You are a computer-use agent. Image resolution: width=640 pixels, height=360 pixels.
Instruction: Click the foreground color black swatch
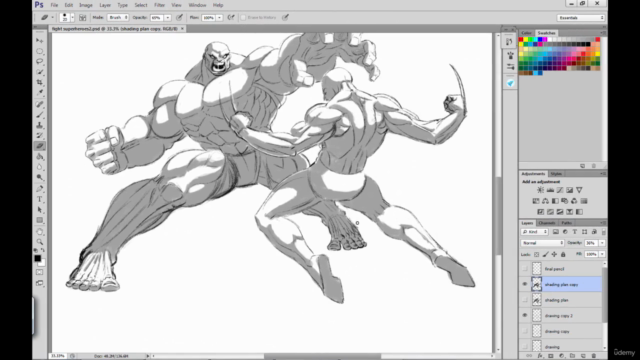pyautogui.click(x=38, y=258)
